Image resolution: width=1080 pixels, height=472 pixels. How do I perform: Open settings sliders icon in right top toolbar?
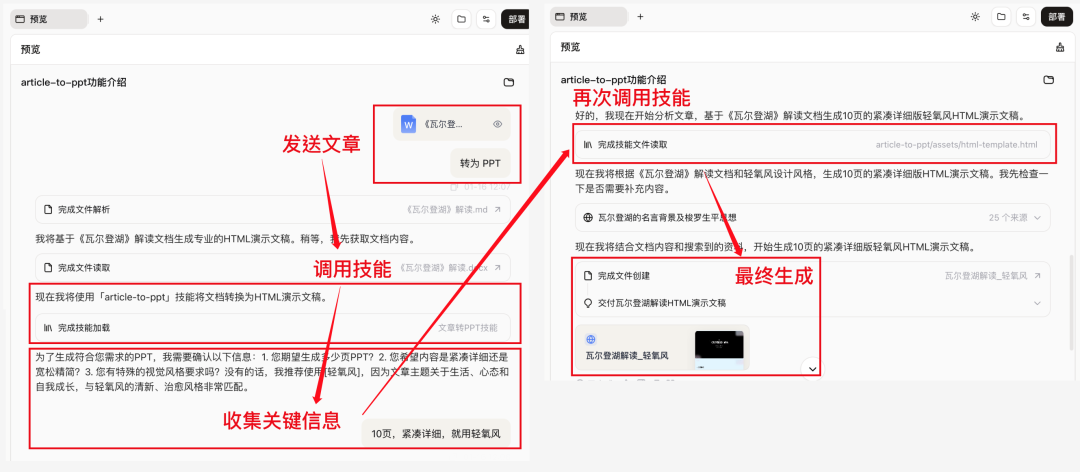(x=1026, y=17)
